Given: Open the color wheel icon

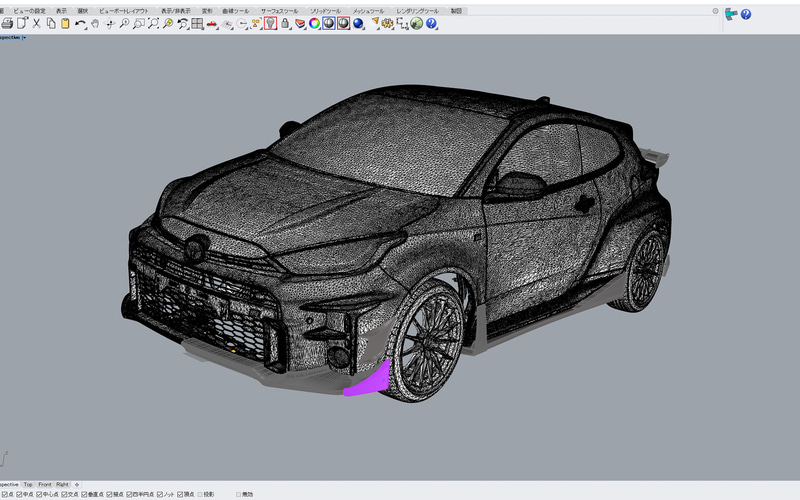Looking at the screenshot, I should pyautogui.click(x=313, y=23).
